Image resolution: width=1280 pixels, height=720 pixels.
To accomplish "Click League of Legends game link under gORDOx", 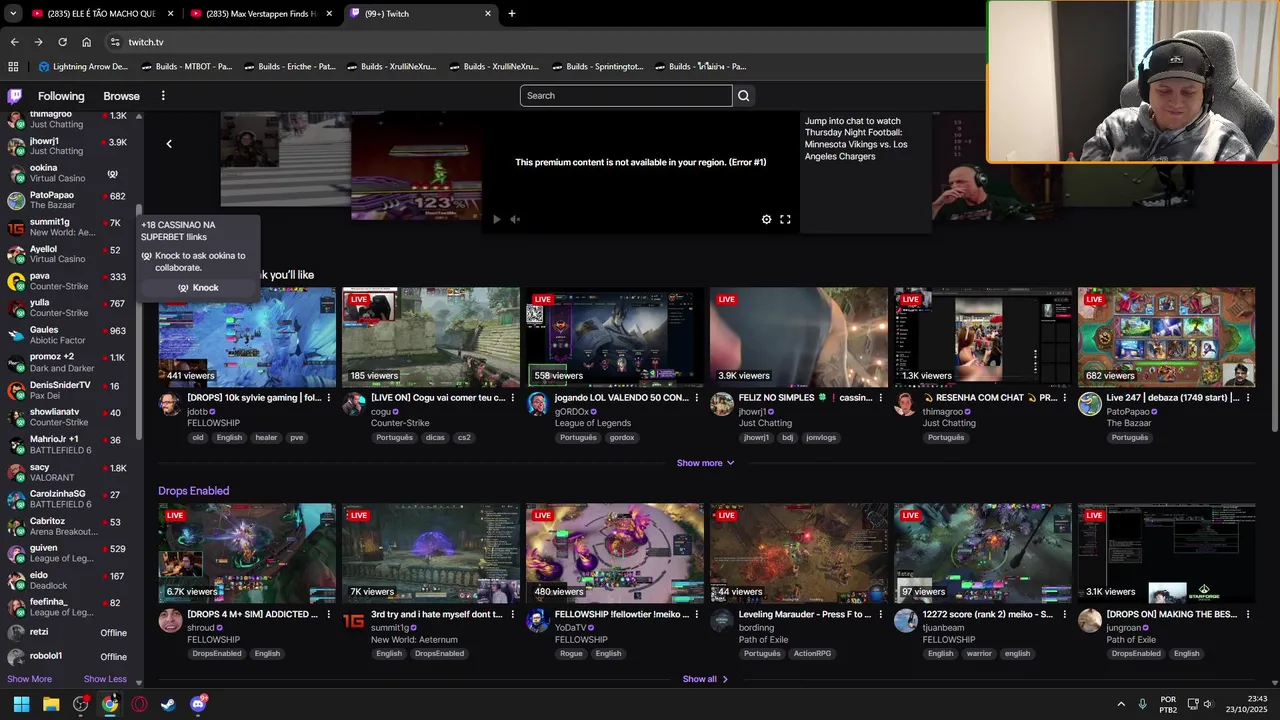I will coord(593,423).
